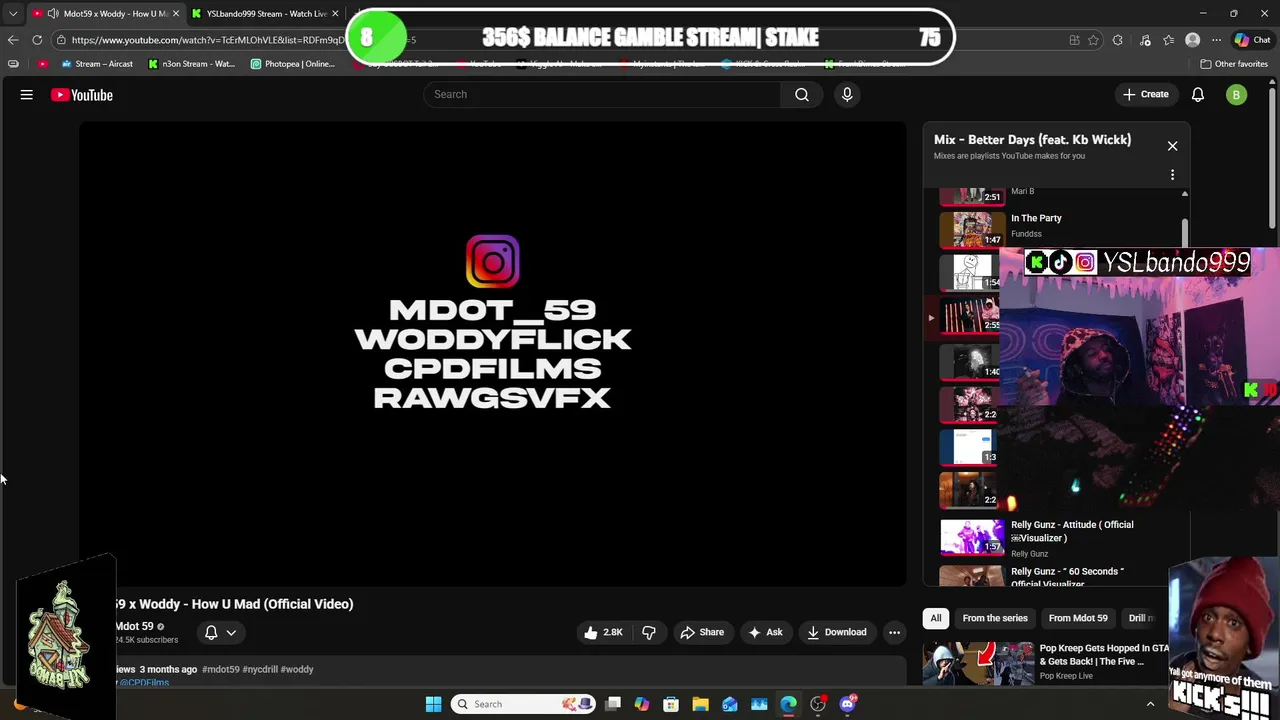Share the current video
This screenshot has width=1280, height=720.
click(702, 632)
